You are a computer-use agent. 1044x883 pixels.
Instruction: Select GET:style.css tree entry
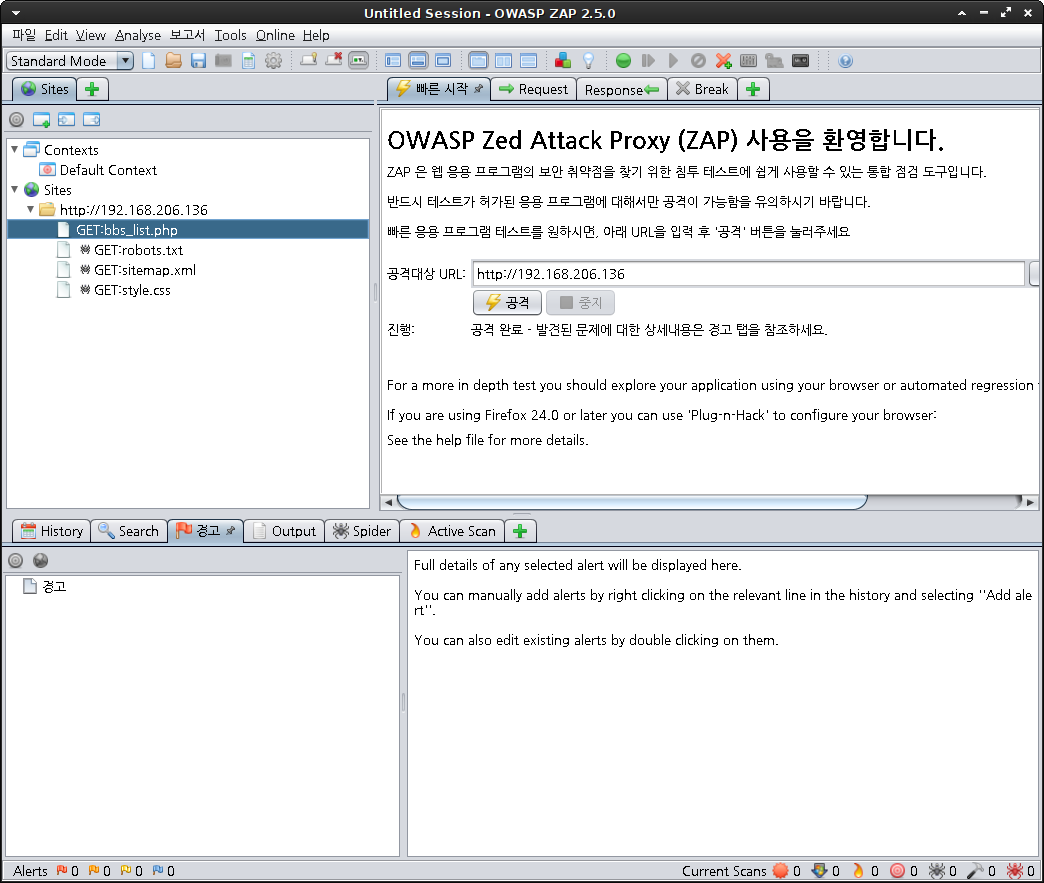(132, 290)
